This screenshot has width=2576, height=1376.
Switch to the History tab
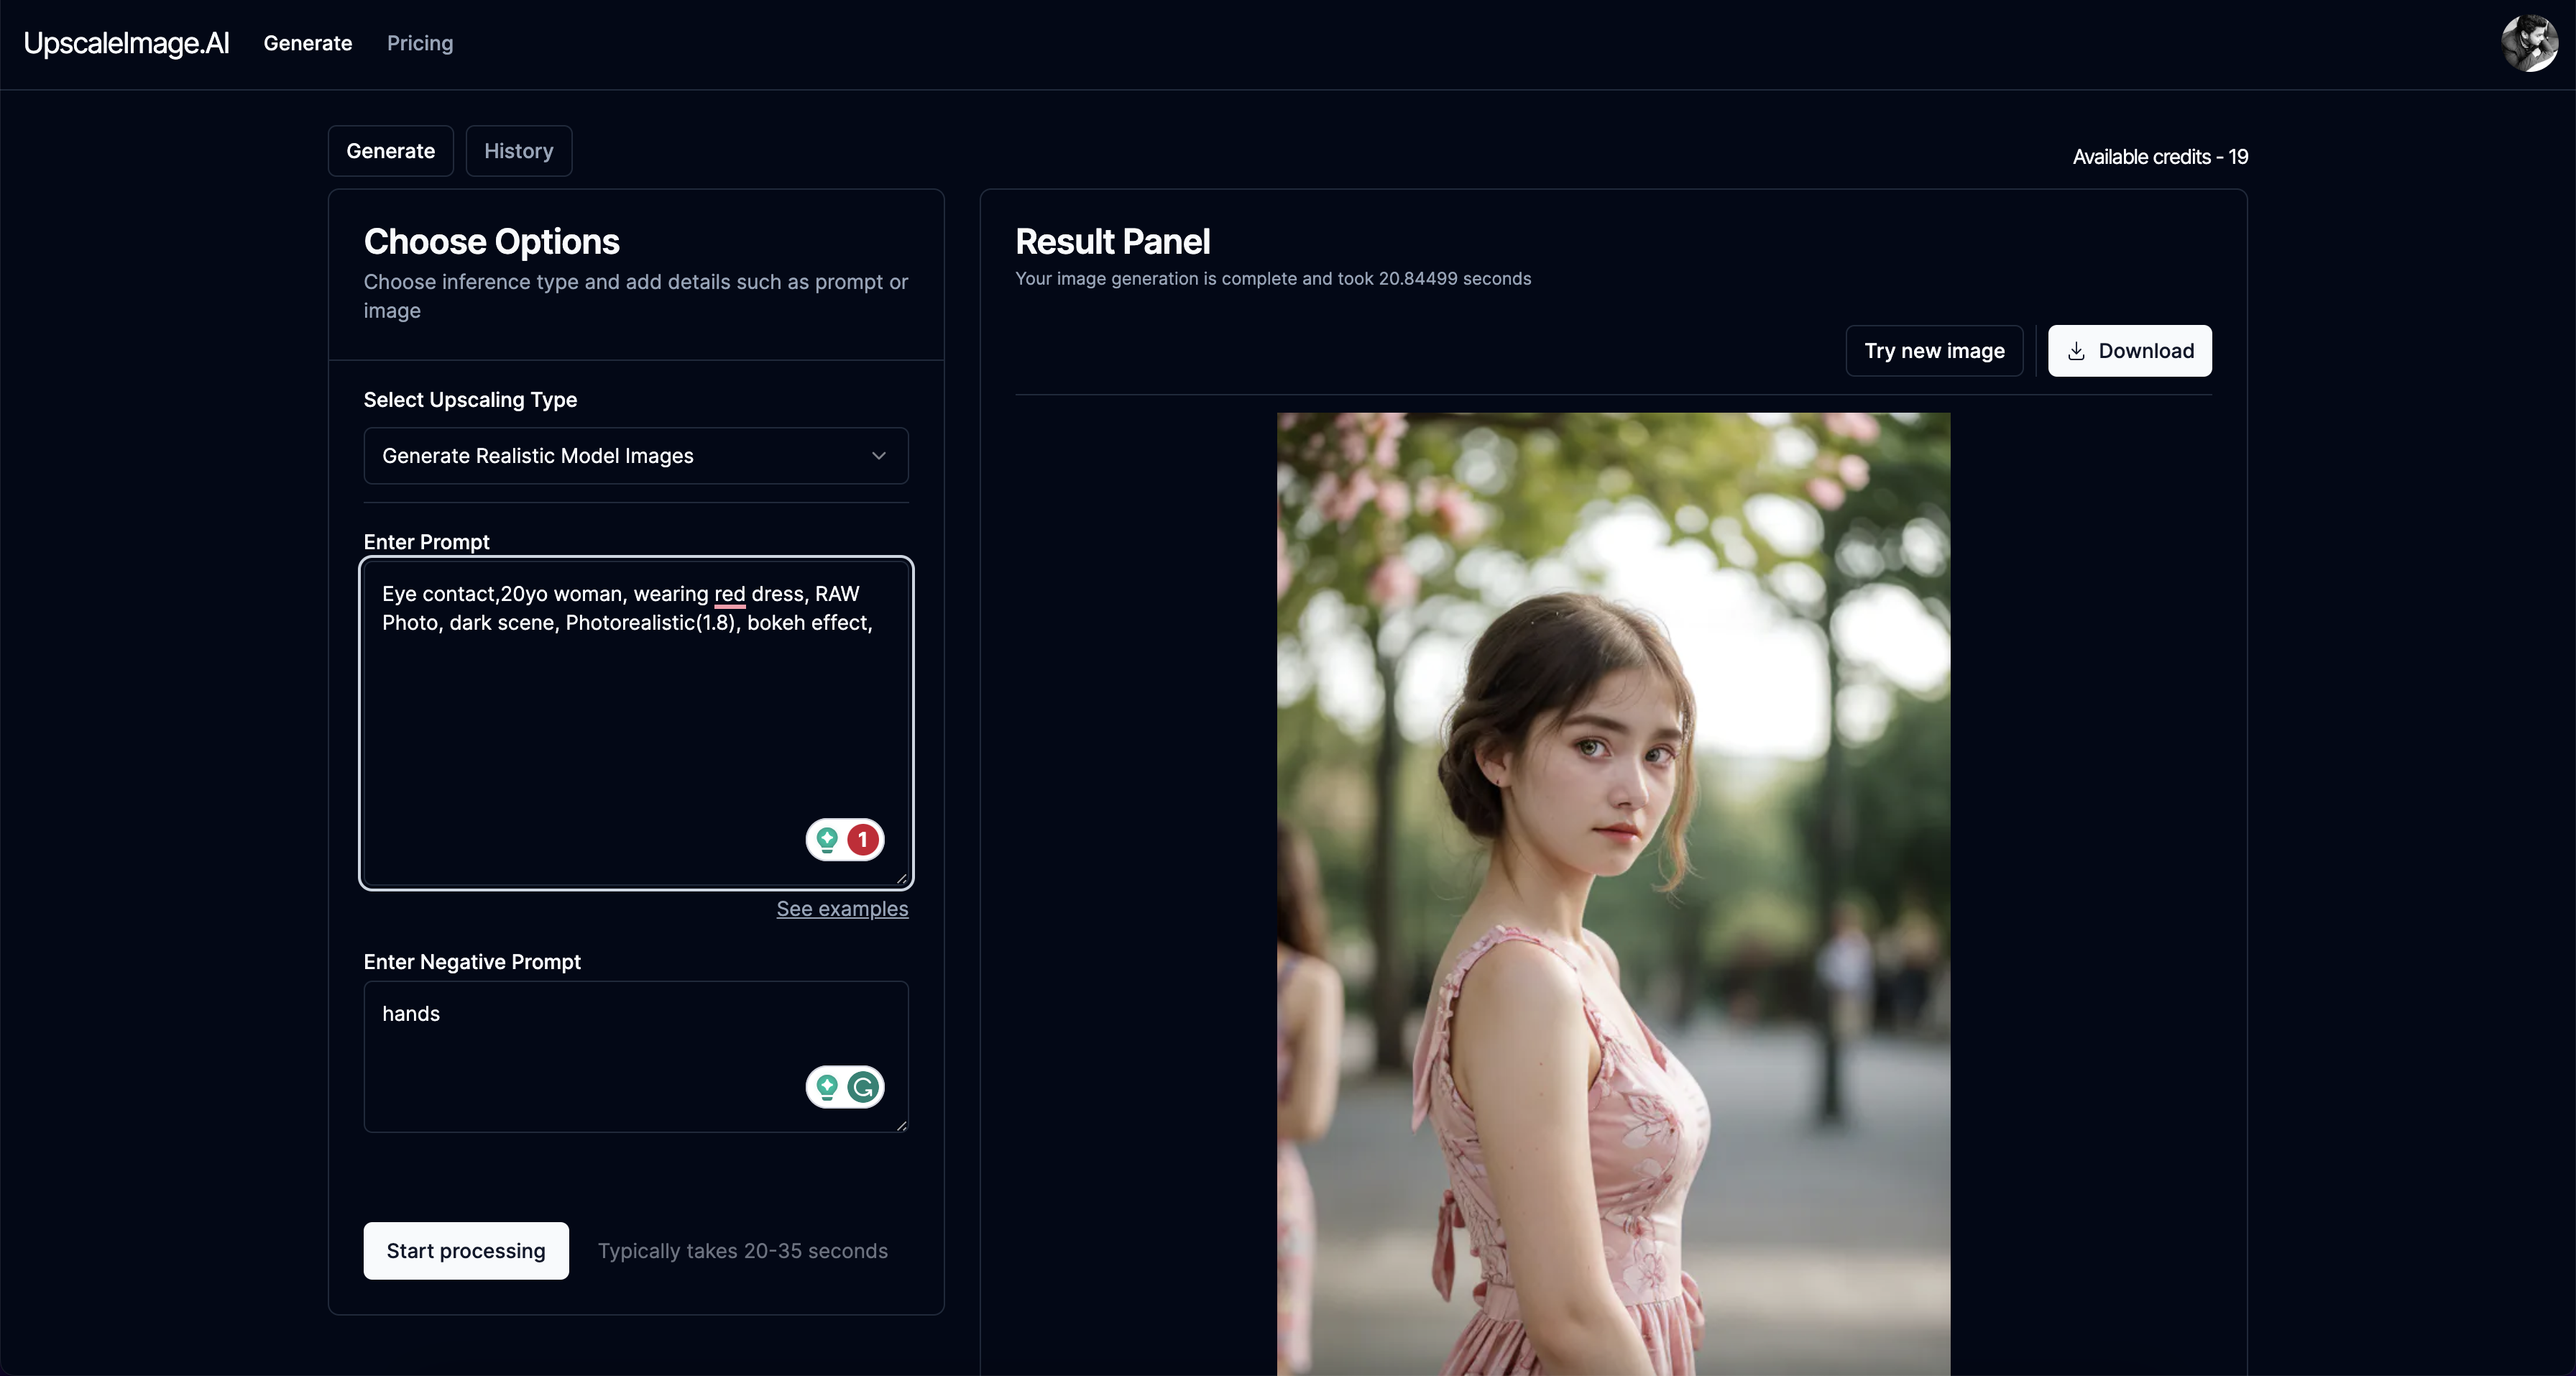coord(518,151)
